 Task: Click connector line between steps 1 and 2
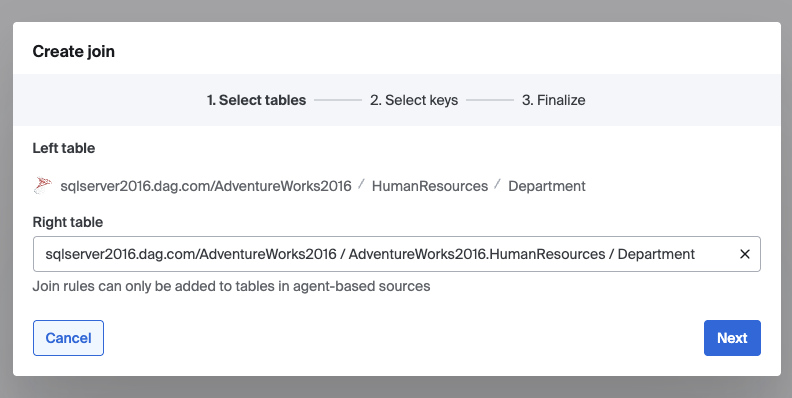click(338, 100)
